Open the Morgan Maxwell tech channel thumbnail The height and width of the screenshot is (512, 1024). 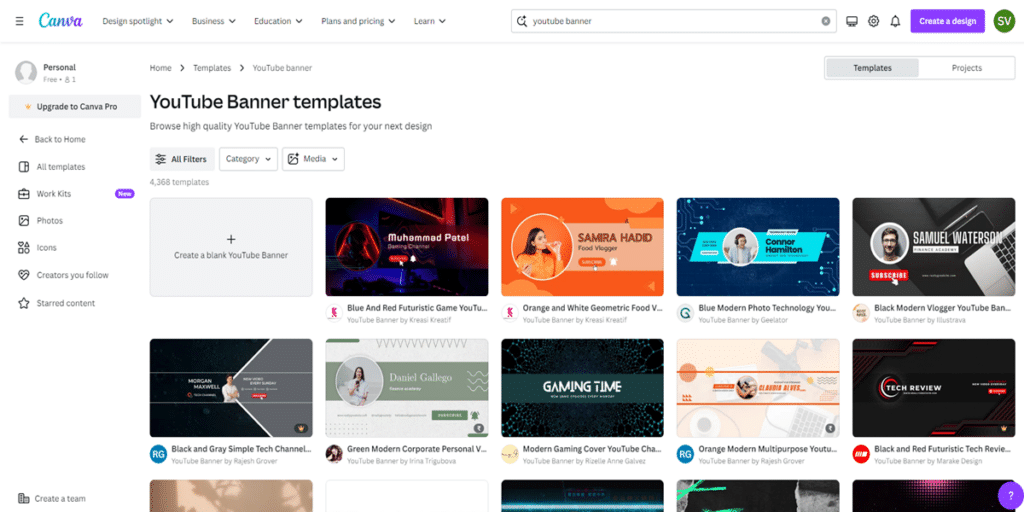coord(231,388)
